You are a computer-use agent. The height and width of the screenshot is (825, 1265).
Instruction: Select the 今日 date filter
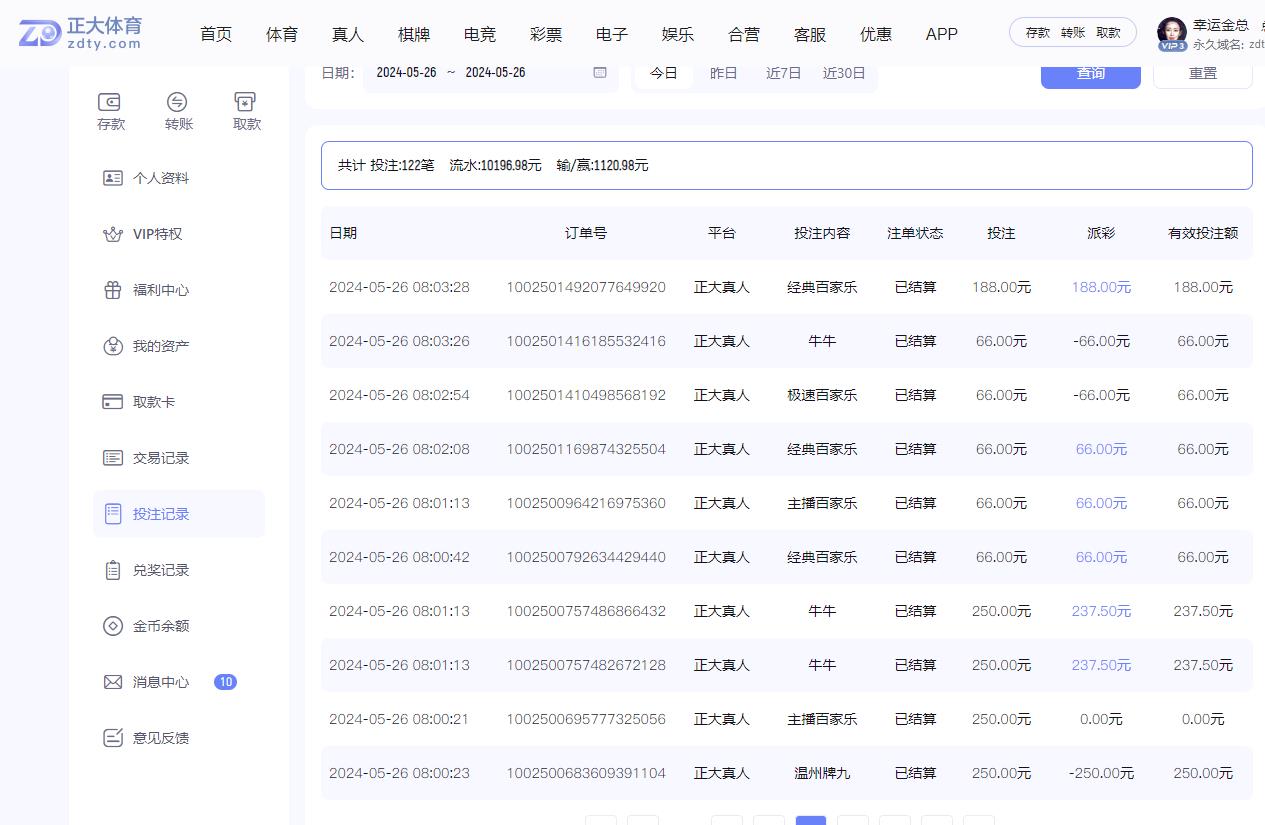pyautogui.click(x=663, y=73)
